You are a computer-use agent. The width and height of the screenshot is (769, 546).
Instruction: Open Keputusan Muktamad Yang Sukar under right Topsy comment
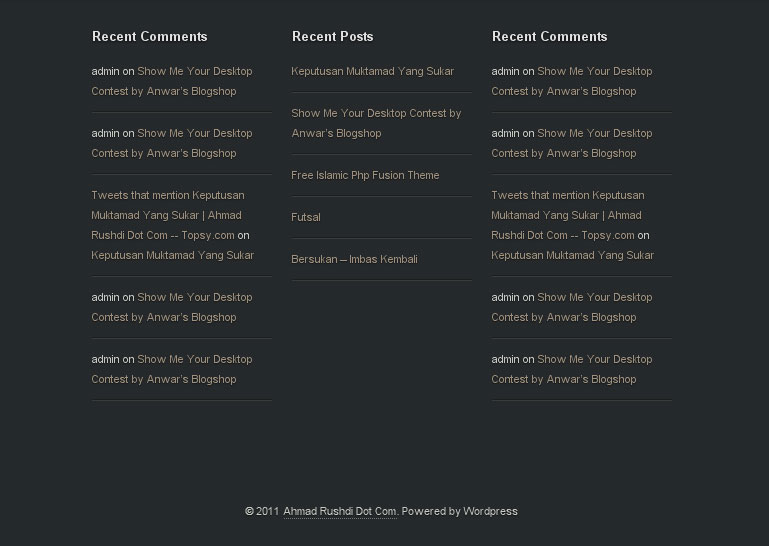[x=573, y=256]
